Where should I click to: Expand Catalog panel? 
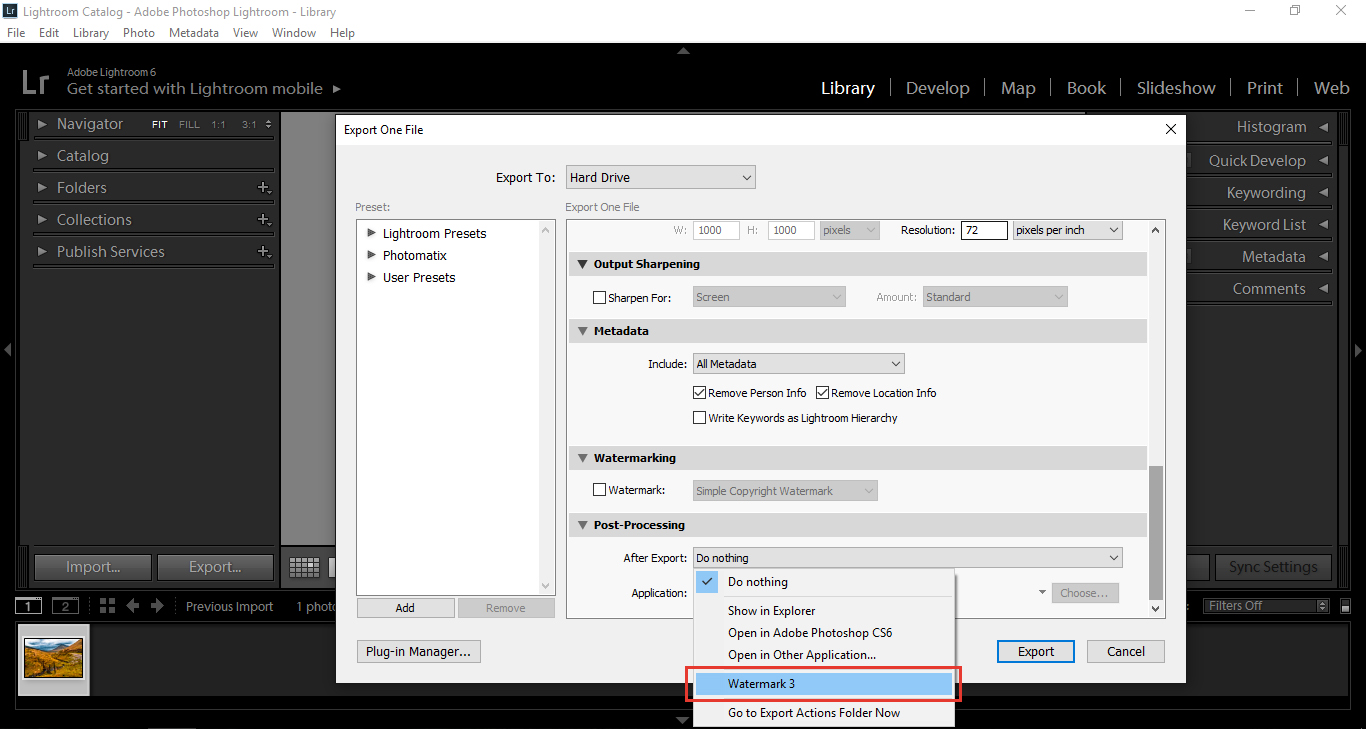click(42, 156)
